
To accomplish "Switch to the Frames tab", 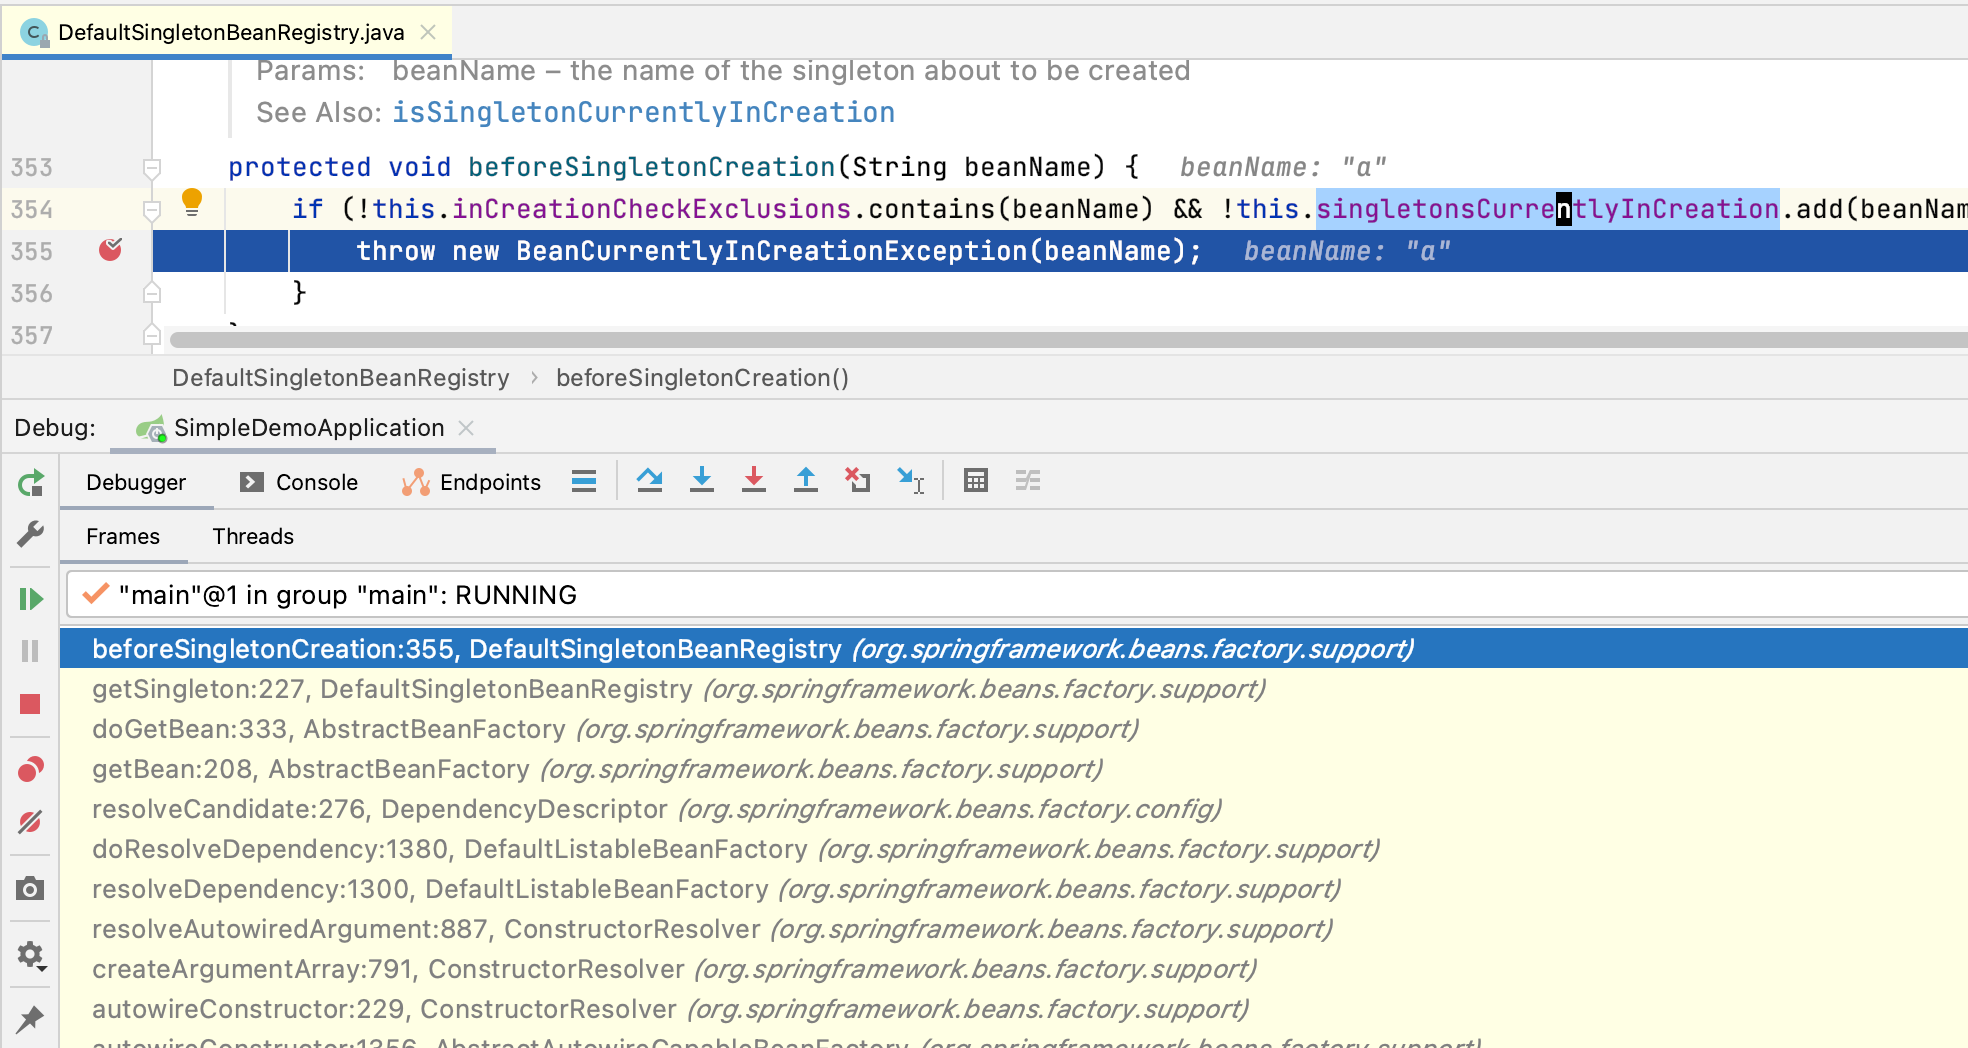I will click(x=123, y=536).
